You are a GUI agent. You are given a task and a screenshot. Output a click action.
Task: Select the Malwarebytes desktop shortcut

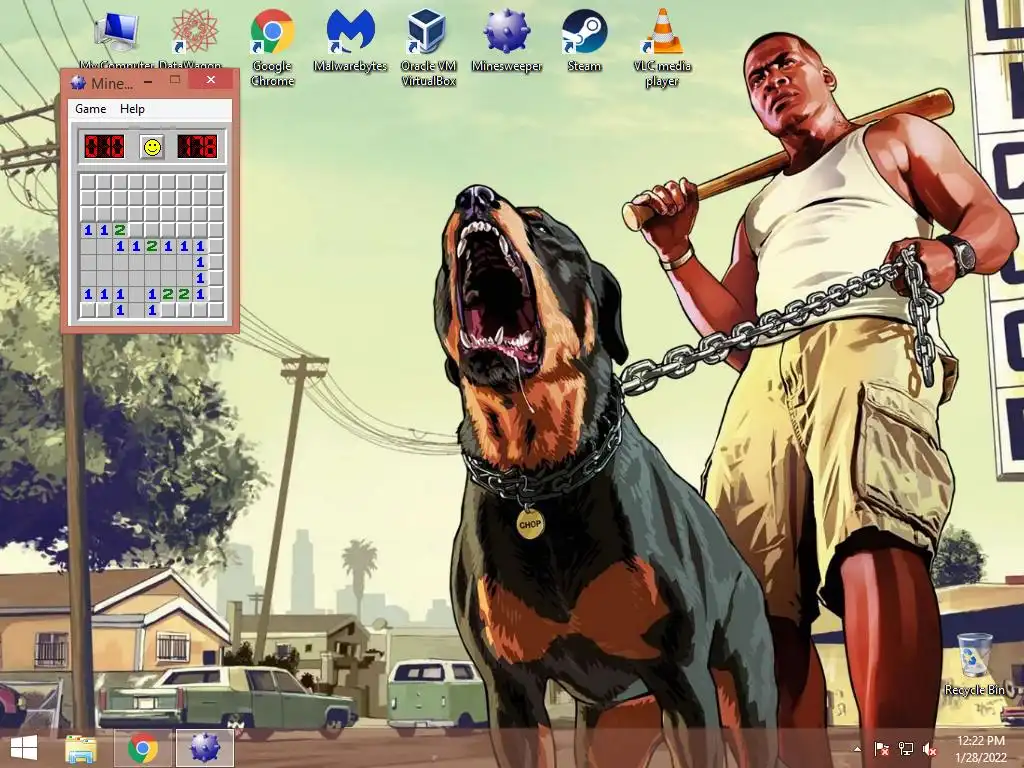coord(350,40)
